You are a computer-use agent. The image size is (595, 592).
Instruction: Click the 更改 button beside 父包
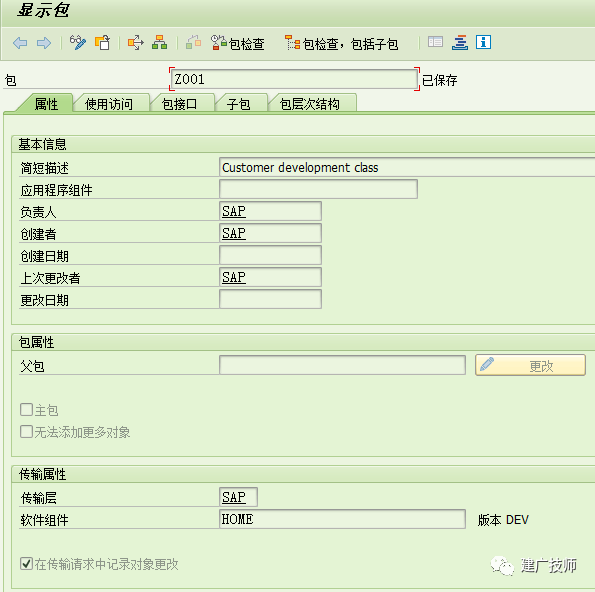click(x=530, y=365)
